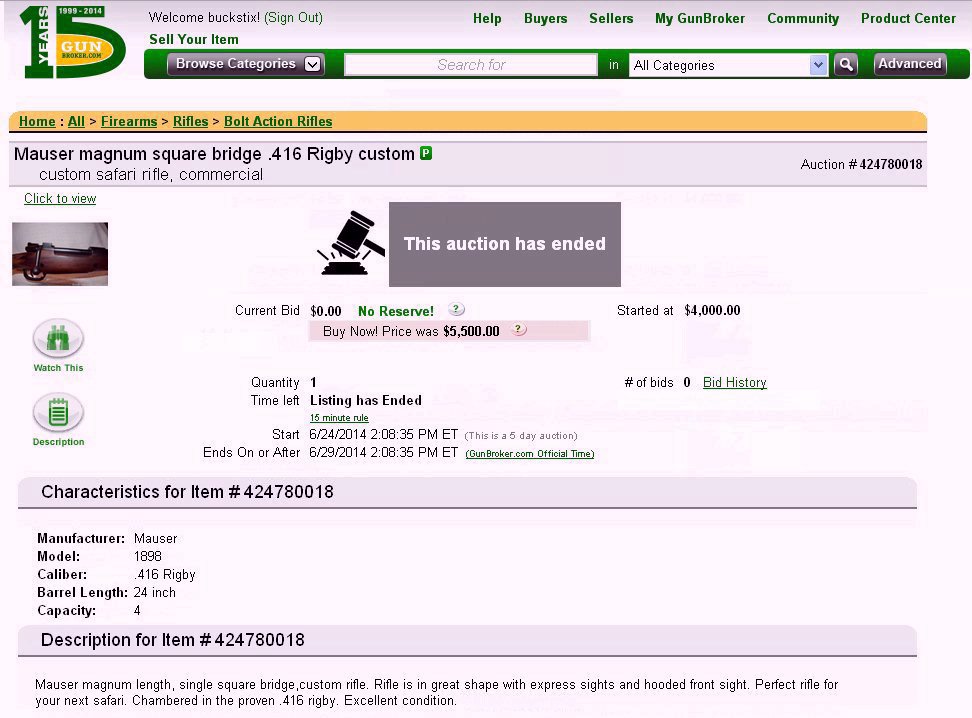
Task: Open help icon next to No Reserve
Action: pyautogui.click(x=456, y=309)
